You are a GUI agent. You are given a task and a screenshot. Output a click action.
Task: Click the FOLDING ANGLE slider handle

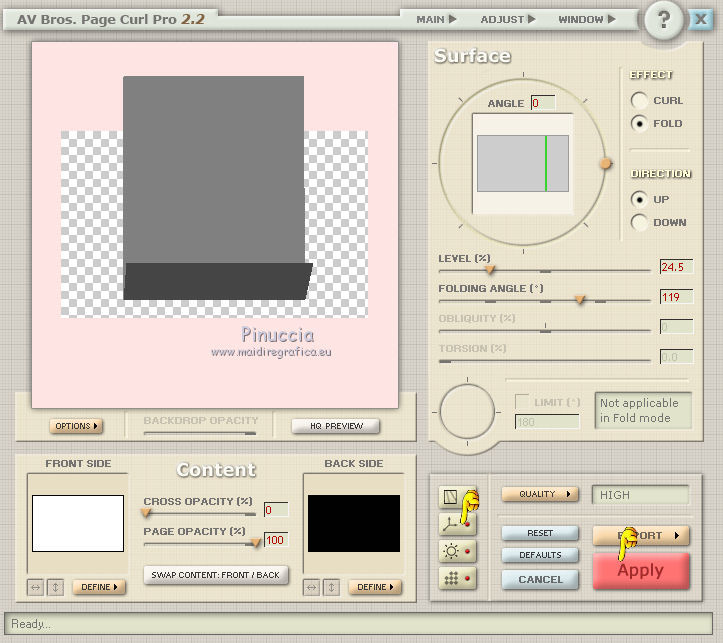click(x=580, y=300)
